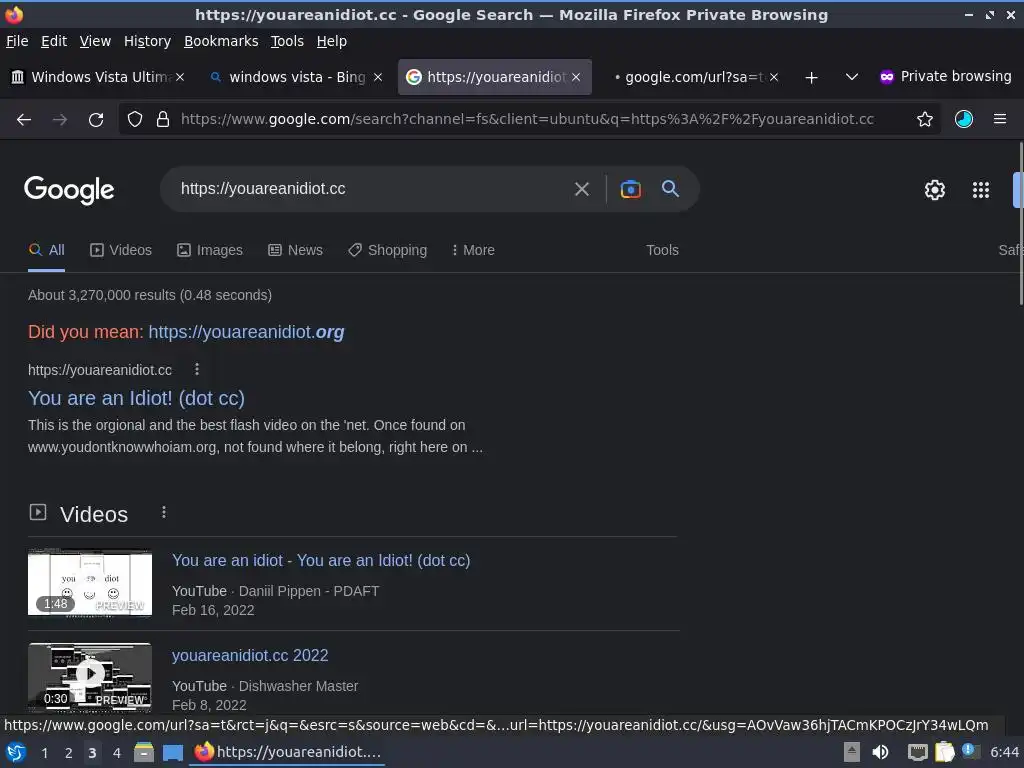Open the clipboard tray icon
1024x768 pixels.
click(x=944, y=752)
